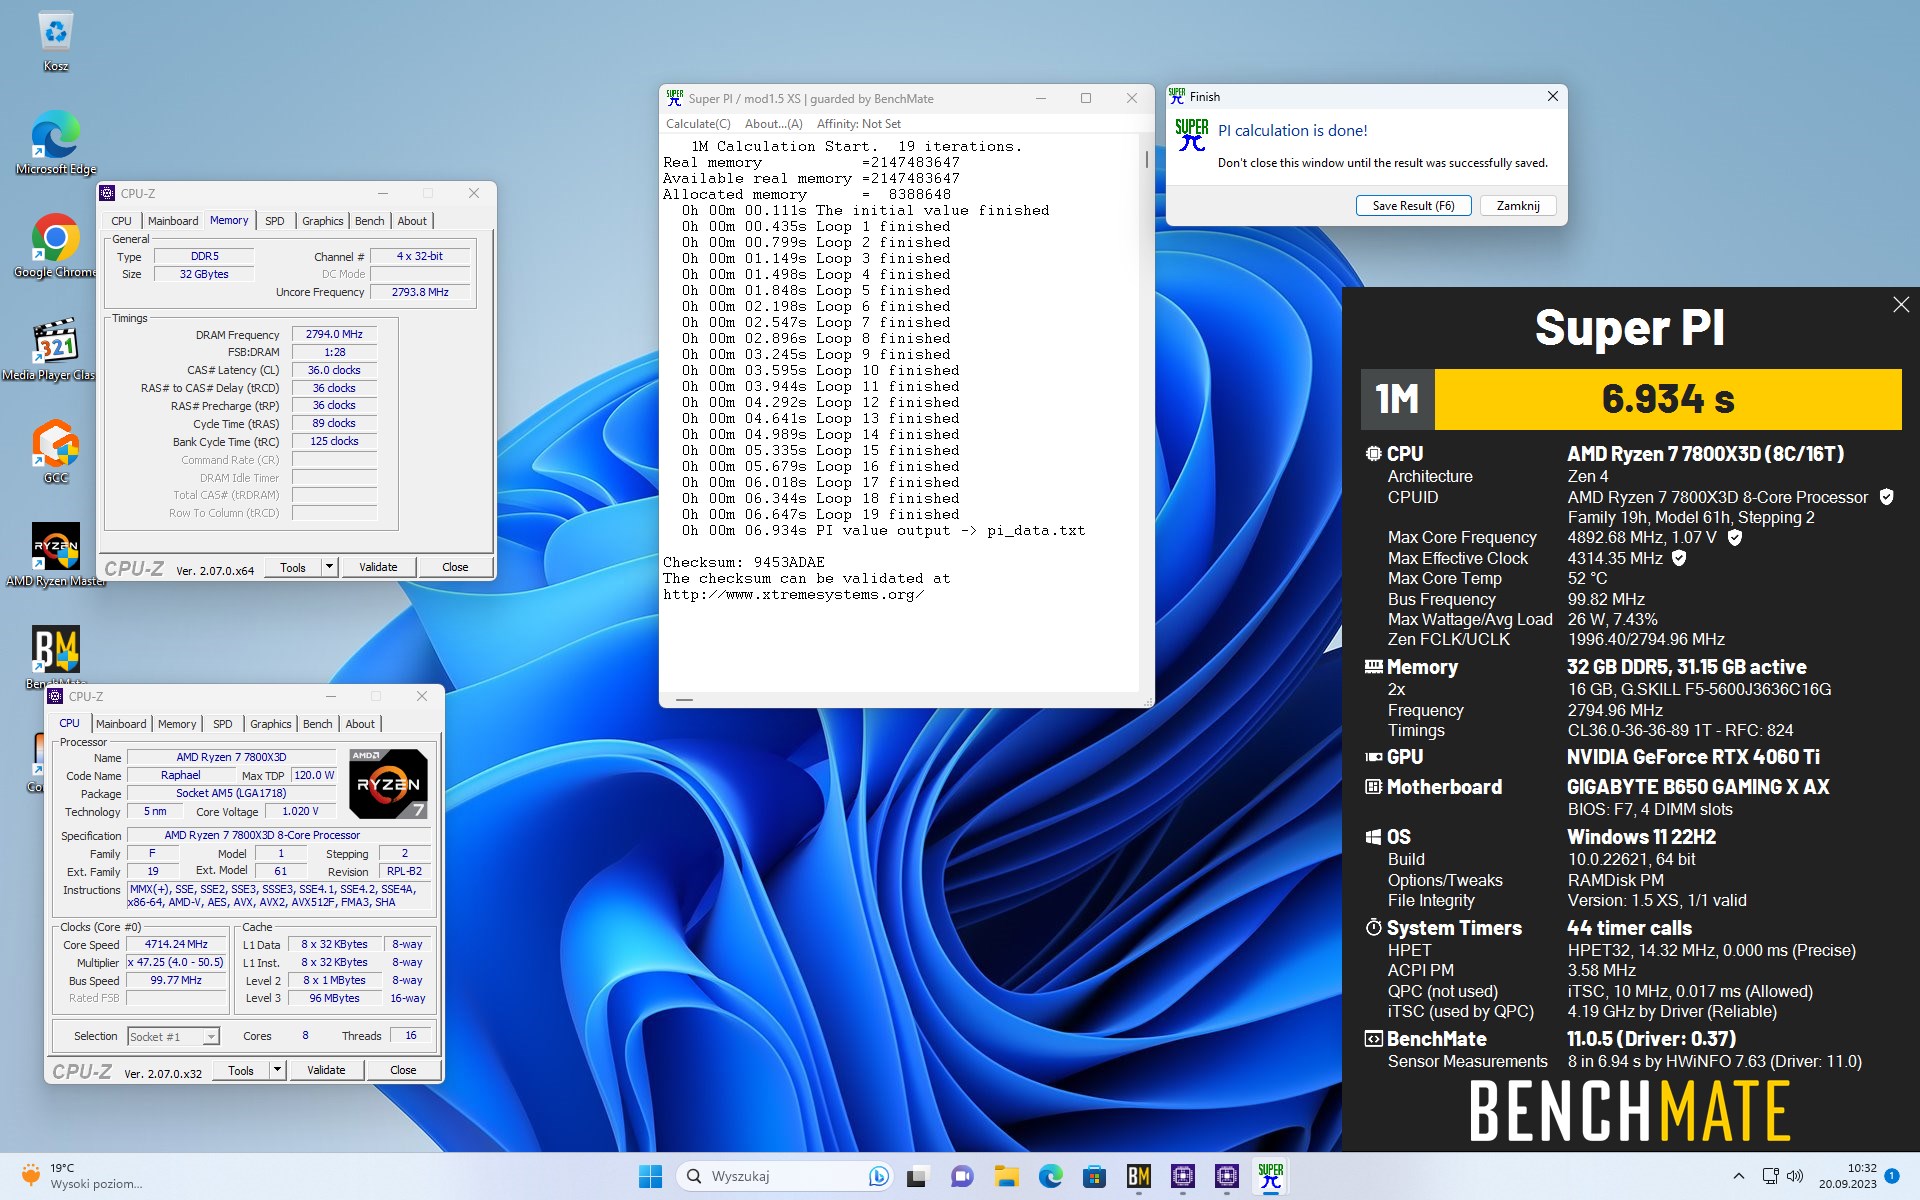Show hidden tray icons chevron
Screen dimensions: 1920x1200
coord(1738,1176)
